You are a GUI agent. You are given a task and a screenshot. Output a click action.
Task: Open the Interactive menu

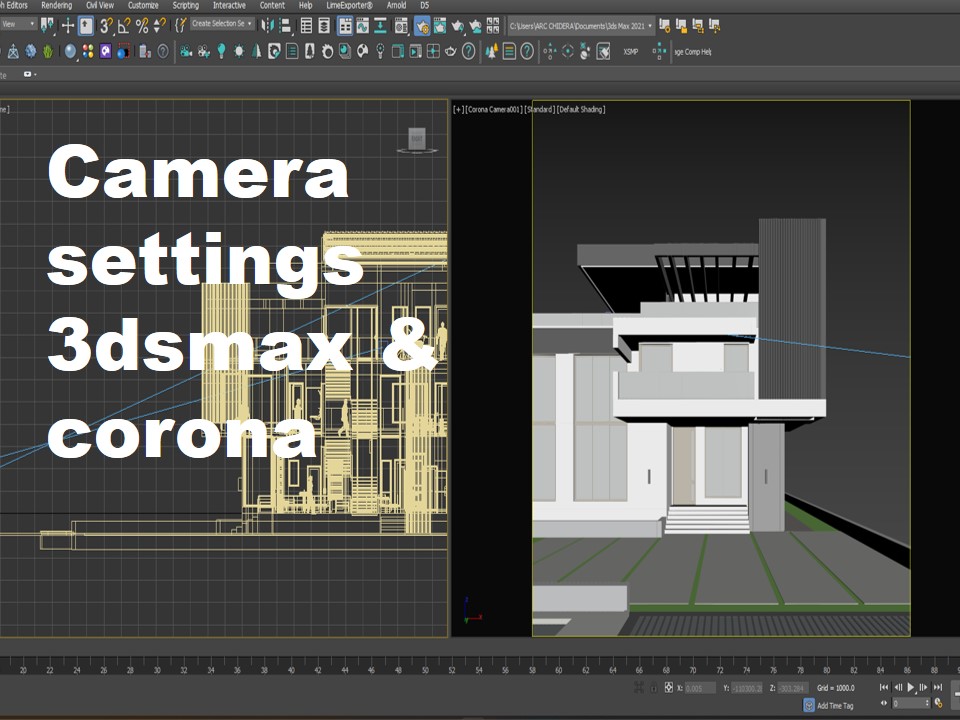pyautogui.click(x=229, y=5)
